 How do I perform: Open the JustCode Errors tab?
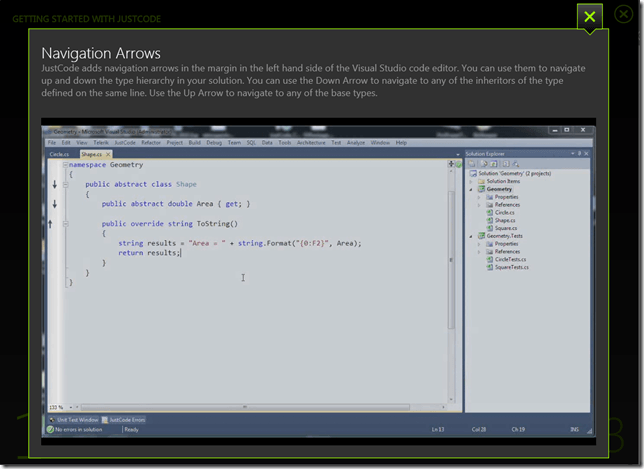pos(123,420)
